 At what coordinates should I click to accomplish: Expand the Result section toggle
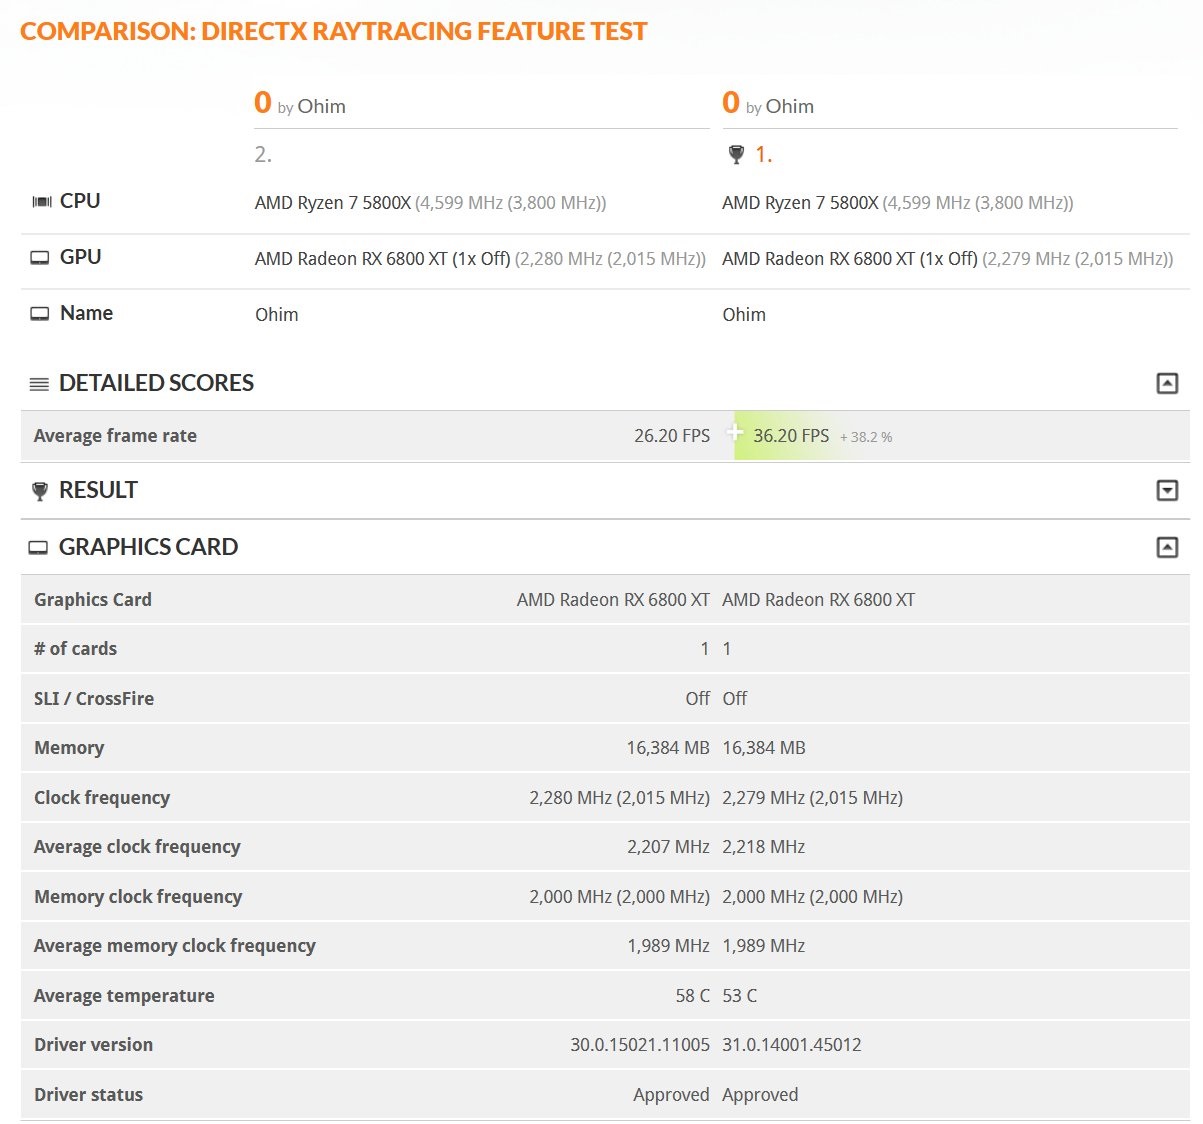pyautogui.click(x=1167, y=490)
